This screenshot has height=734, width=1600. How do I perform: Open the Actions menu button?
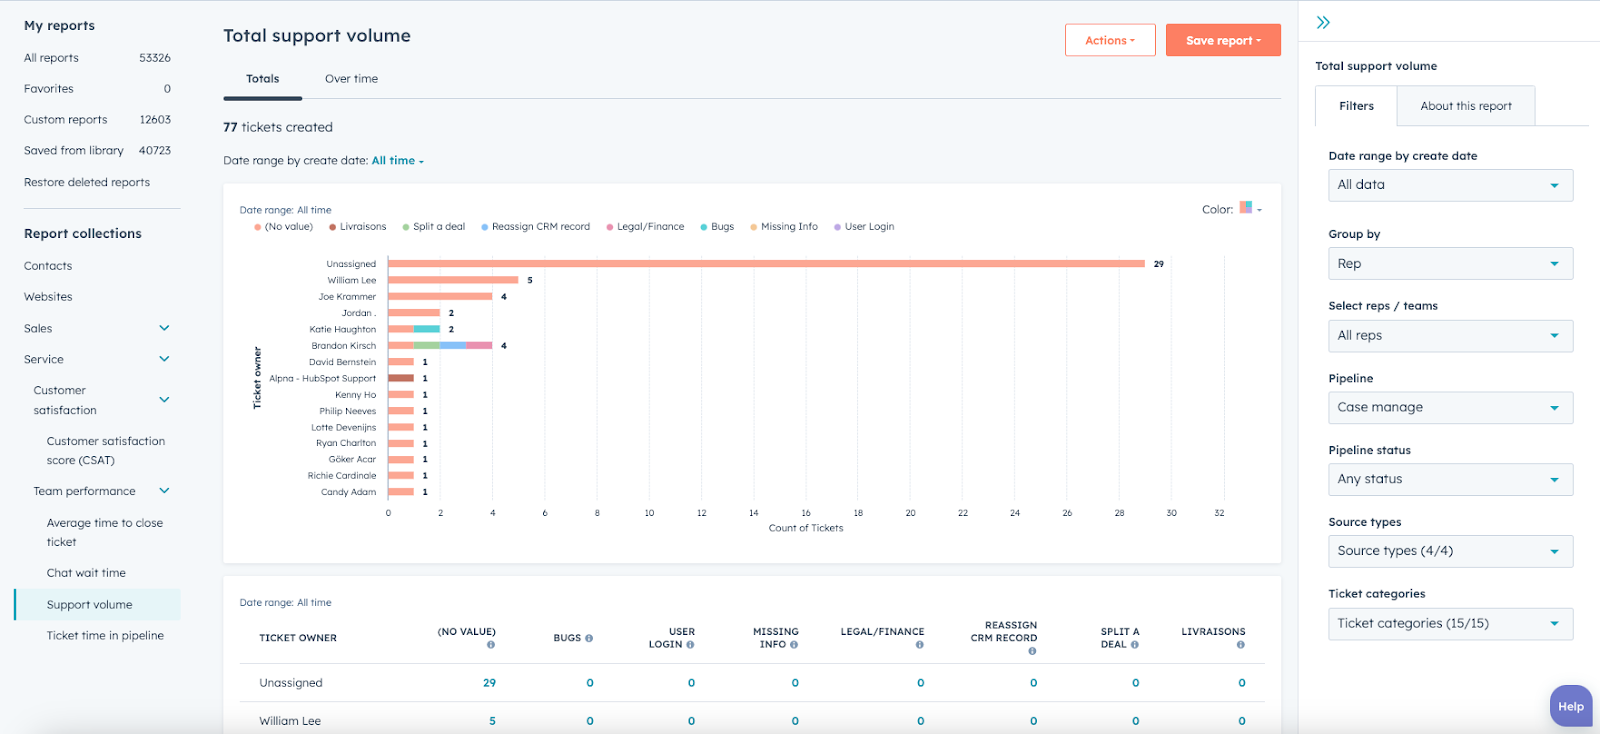[1110, 40]
